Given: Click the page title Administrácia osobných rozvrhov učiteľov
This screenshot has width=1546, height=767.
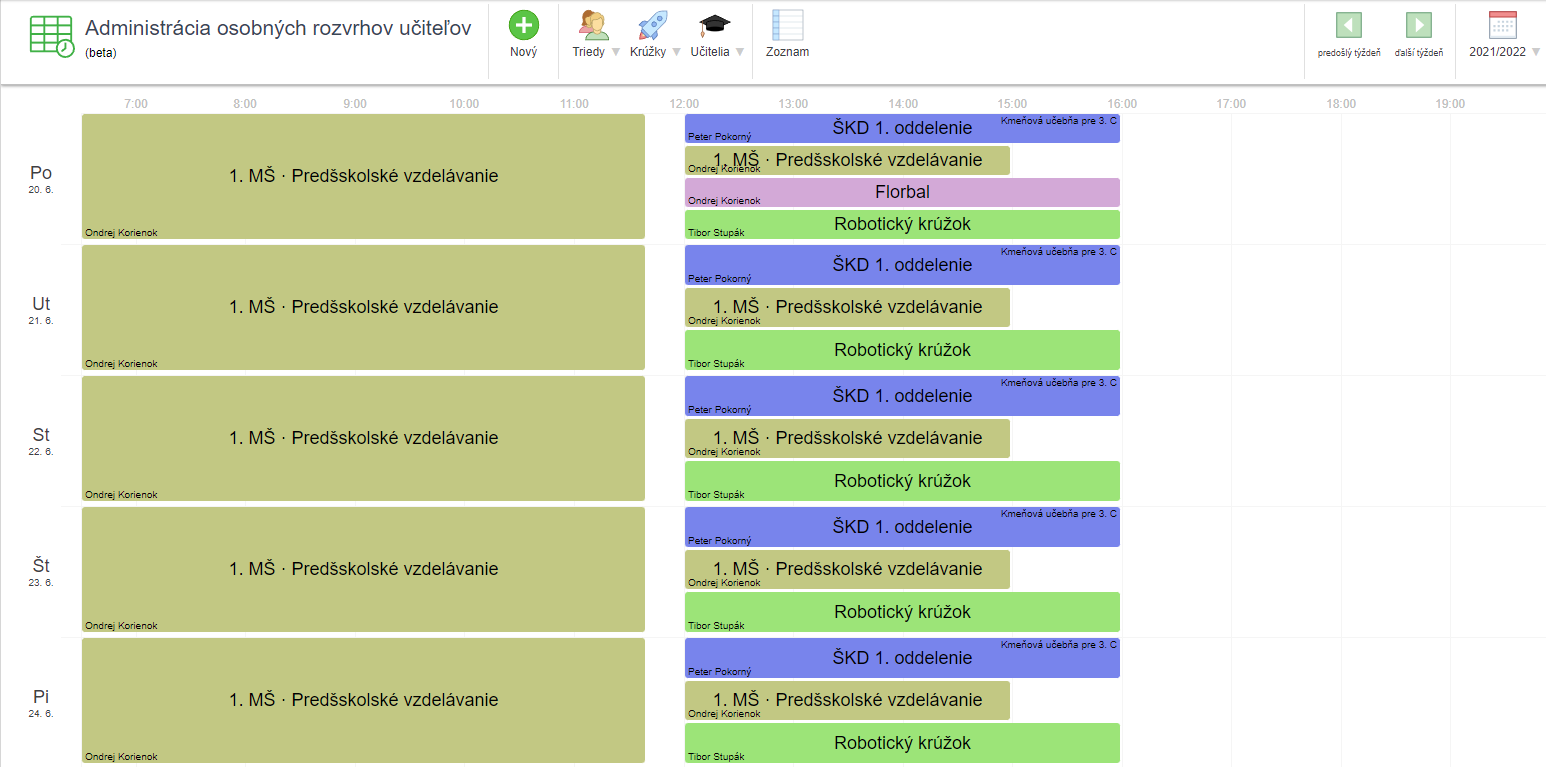Looking at the screenshot, I should point(278,28).
